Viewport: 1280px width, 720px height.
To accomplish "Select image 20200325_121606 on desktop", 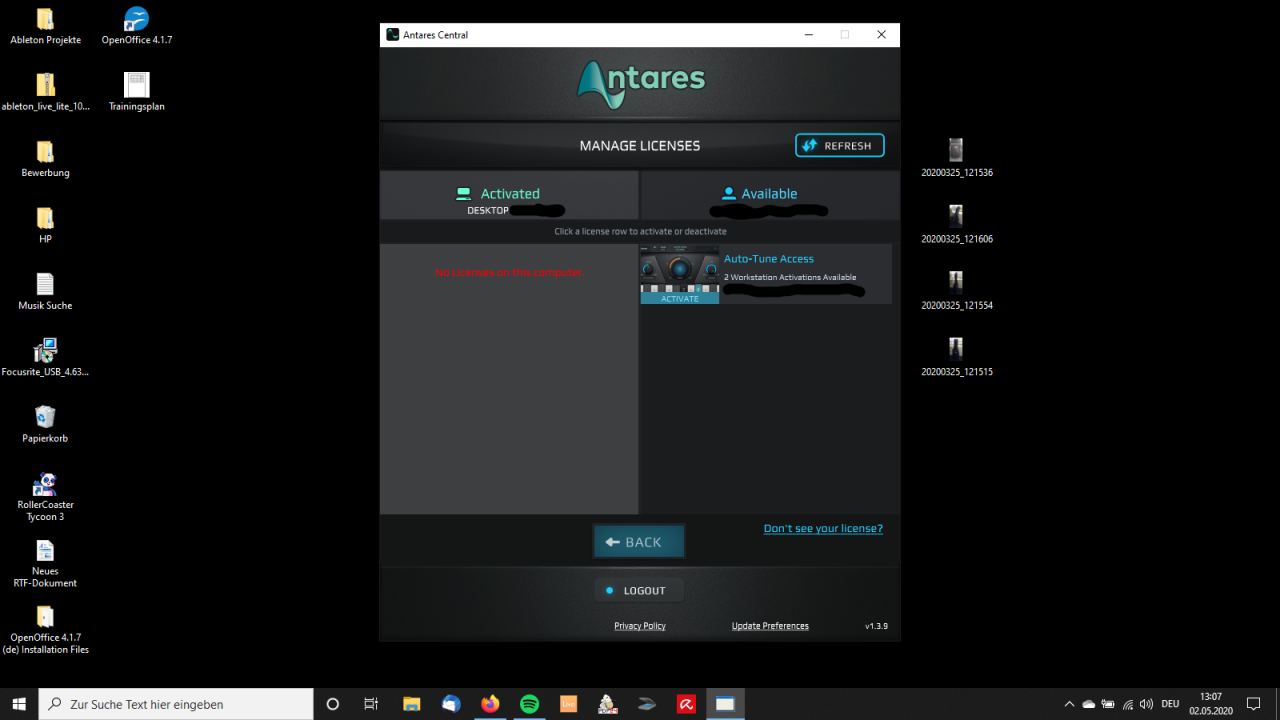I will pos(957,225).
